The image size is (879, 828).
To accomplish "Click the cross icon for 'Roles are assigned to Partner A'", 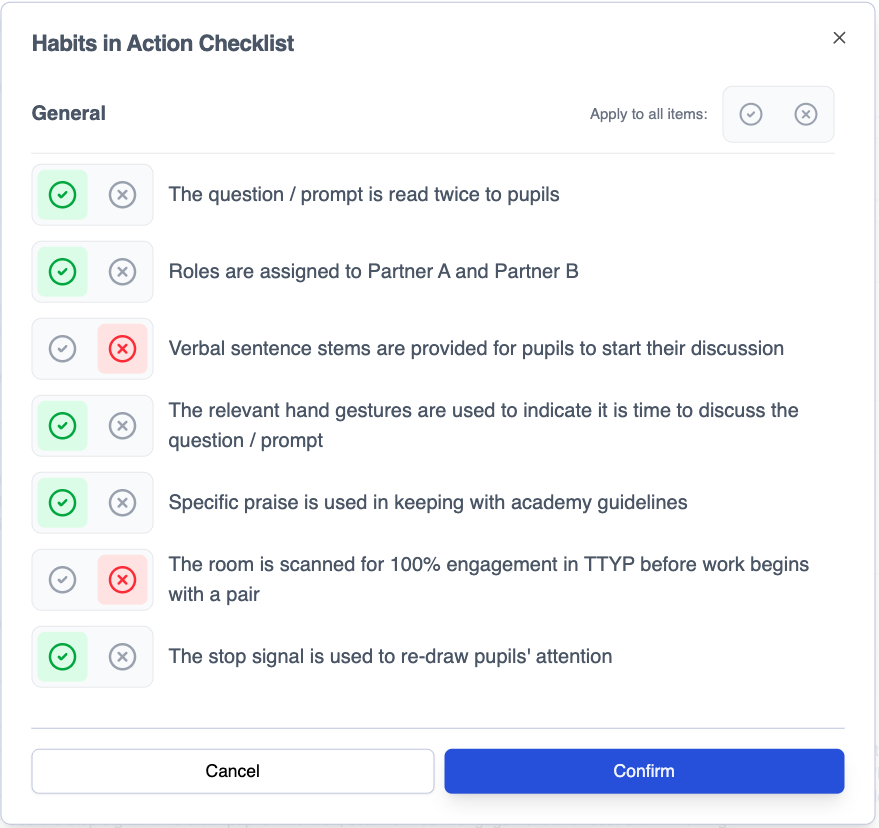I will [122, 271].
